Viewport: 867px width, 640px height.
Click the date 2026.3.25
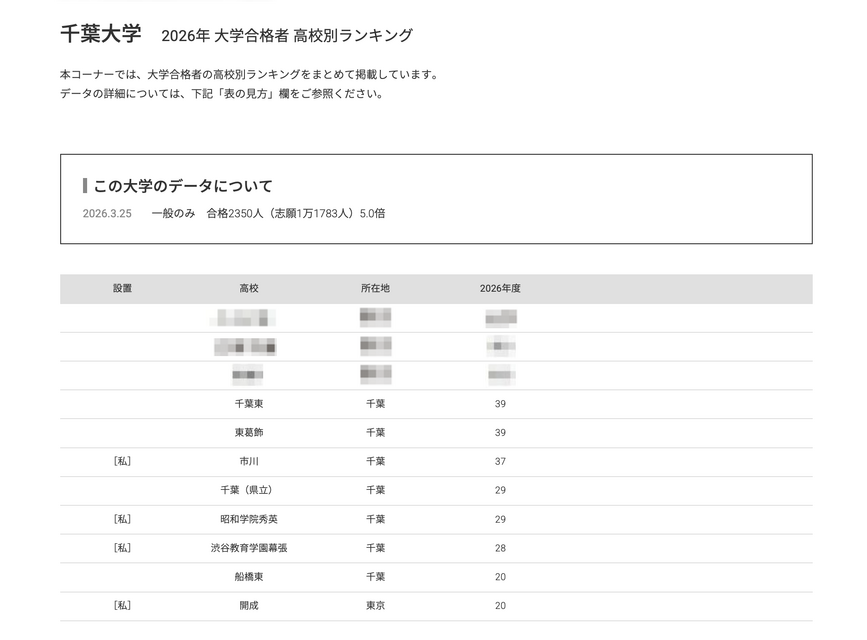click(x=107, y=214)
